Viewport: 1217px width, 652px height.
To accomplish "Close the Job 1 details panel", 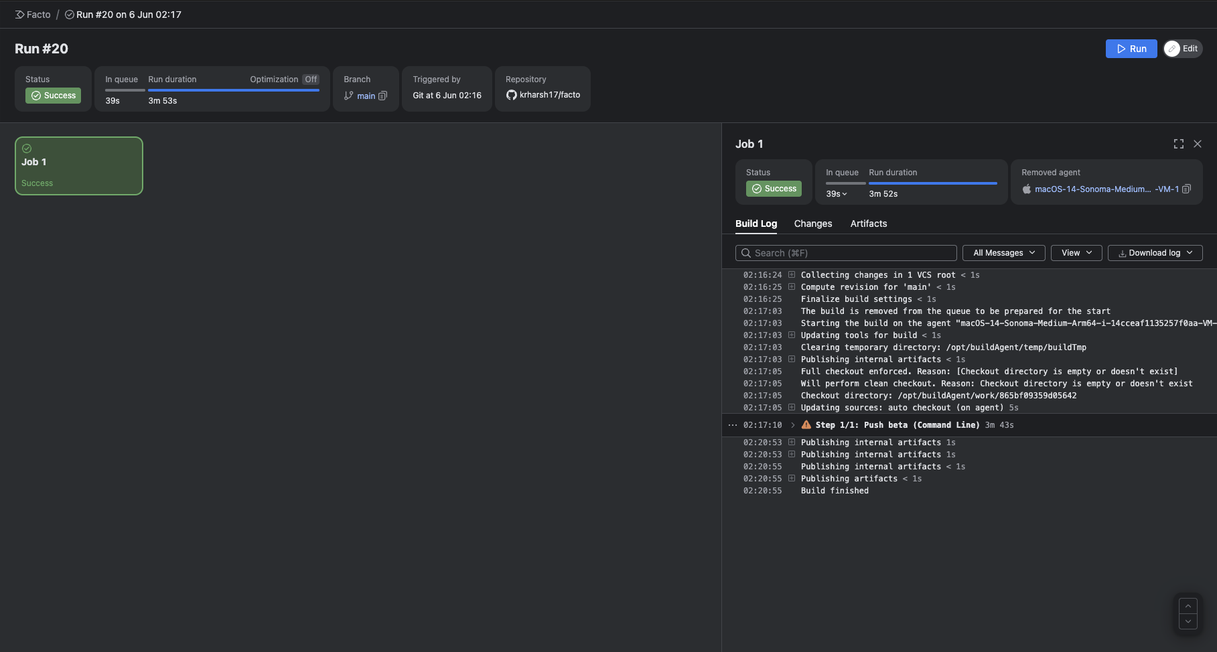I will 1198,144.
